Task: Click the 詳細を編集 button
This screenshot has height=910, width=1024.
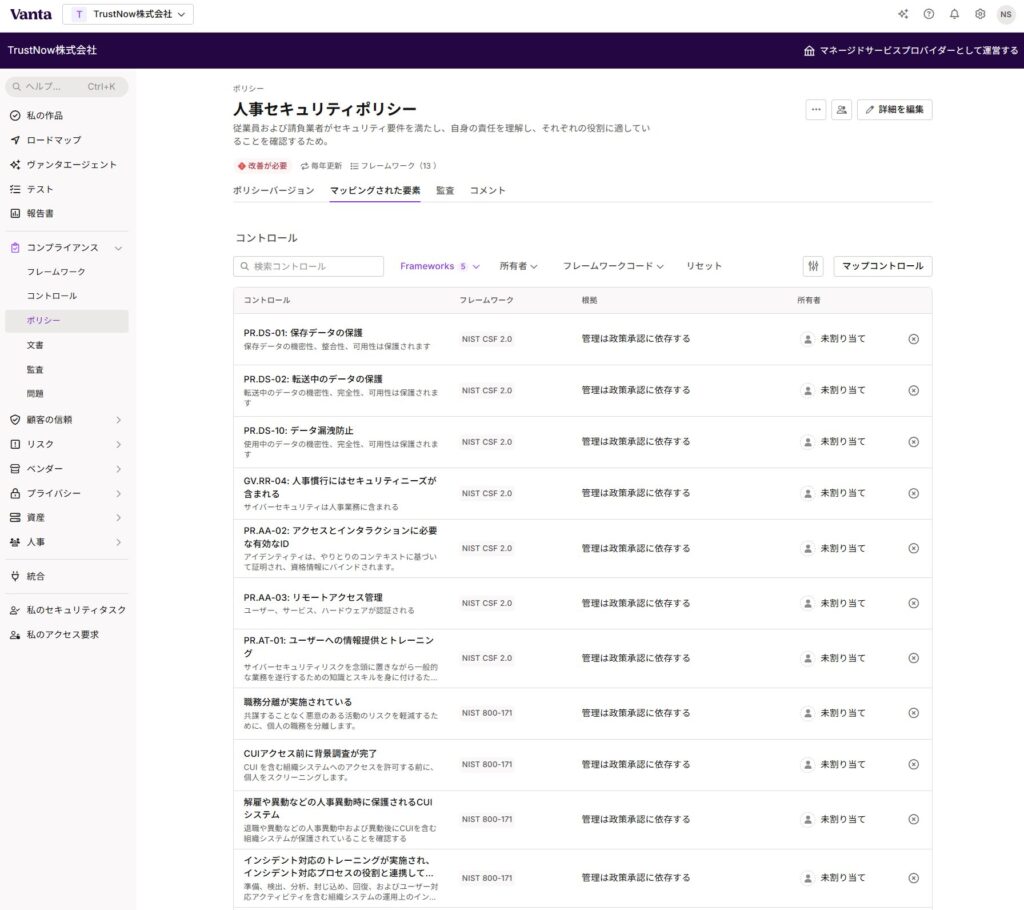Action: pyautogui.click(x=894, y=110)
